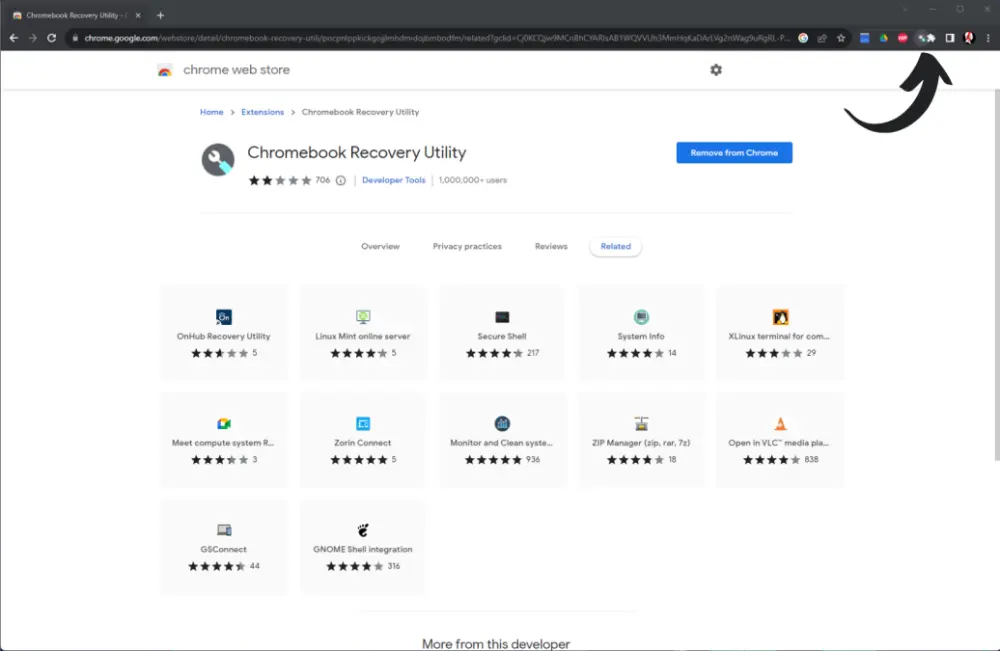1000x651 pixels.
Task: Click the System Info icon
Action: [641, 317]
